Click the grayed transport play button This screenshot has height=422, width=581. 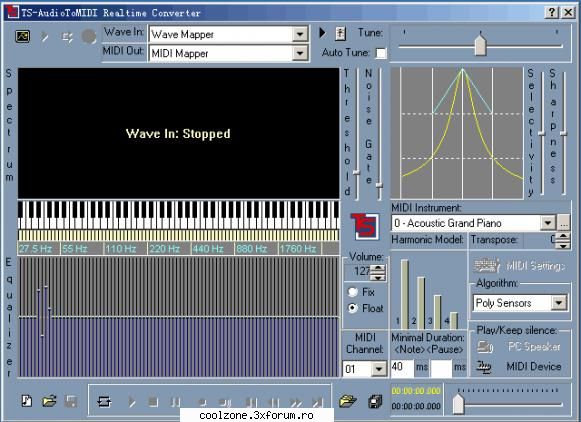[x=132, y=402]
